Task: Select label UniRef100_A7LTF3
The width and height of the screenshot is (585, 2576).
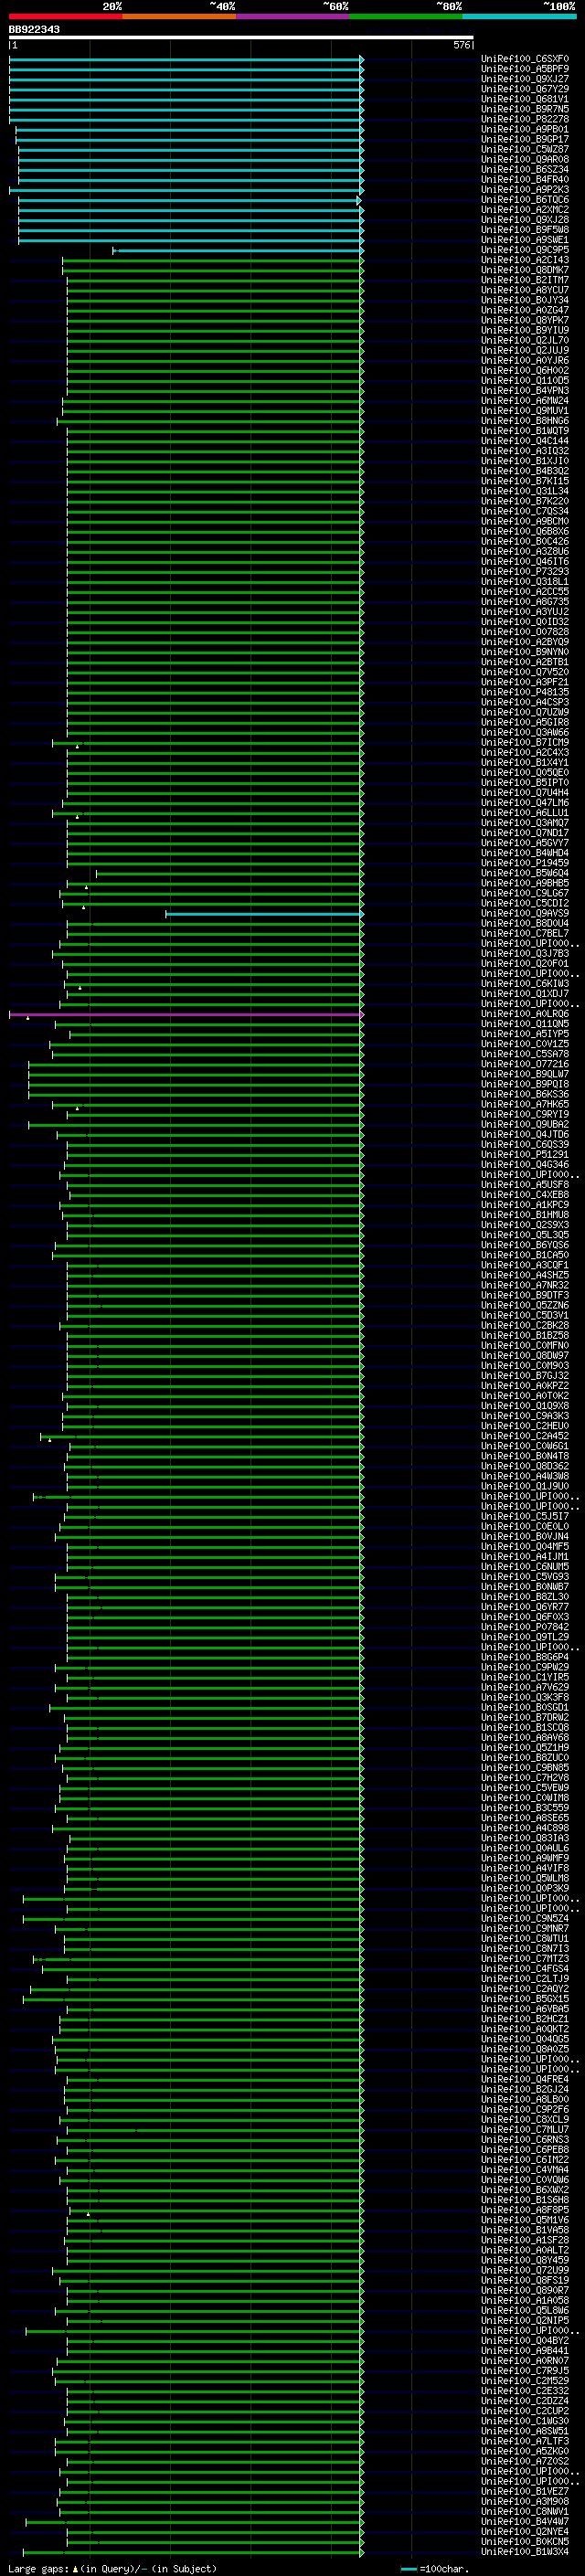Action: (525, 2441)
